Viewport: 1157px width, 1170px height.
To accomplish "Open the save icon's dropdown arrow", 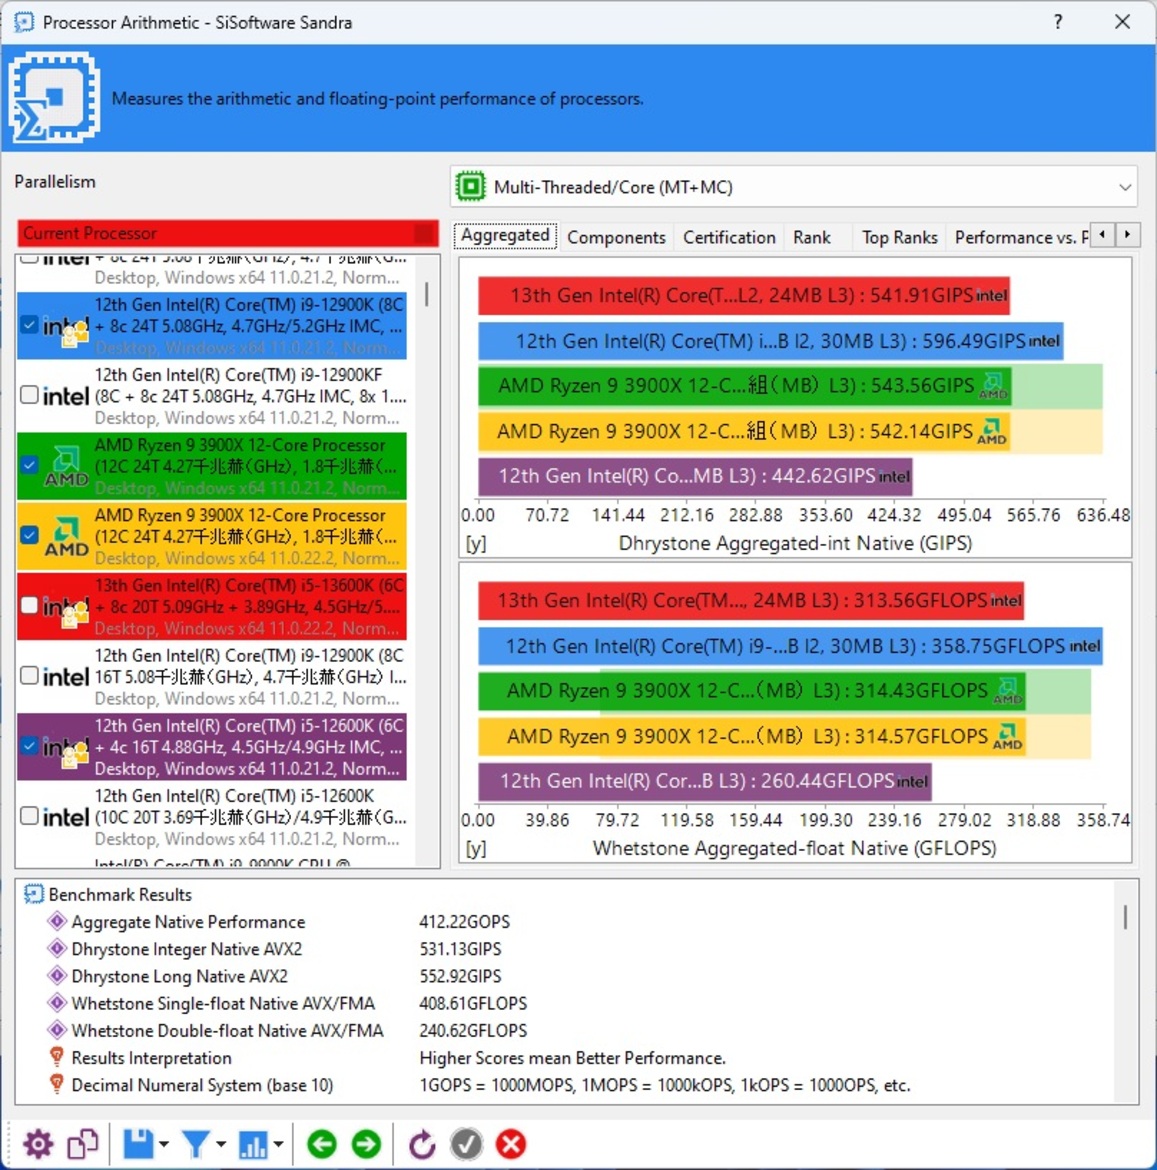I will [164, 1144].
